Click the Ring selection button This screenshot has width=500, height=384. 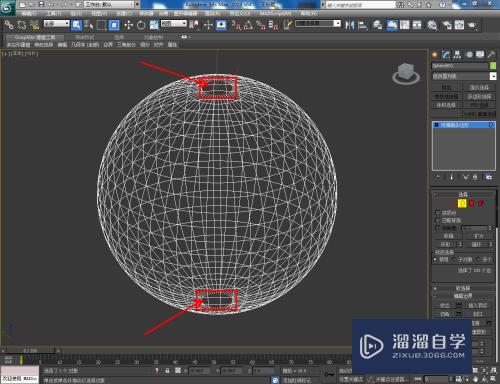445,244
